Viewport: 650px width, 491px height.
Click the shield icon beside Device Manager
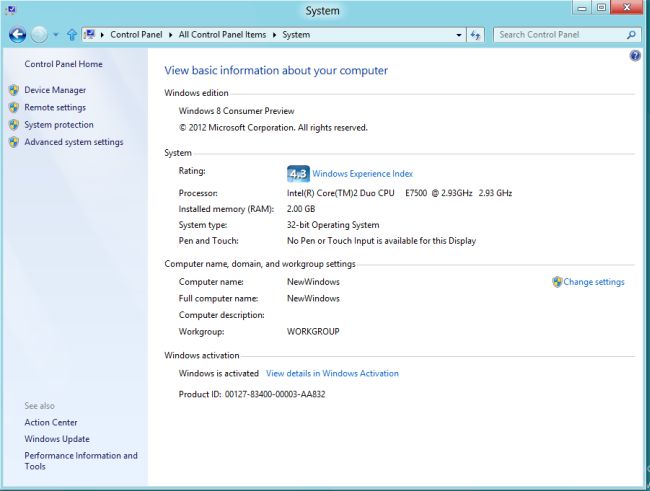click(x=14, y=90)
